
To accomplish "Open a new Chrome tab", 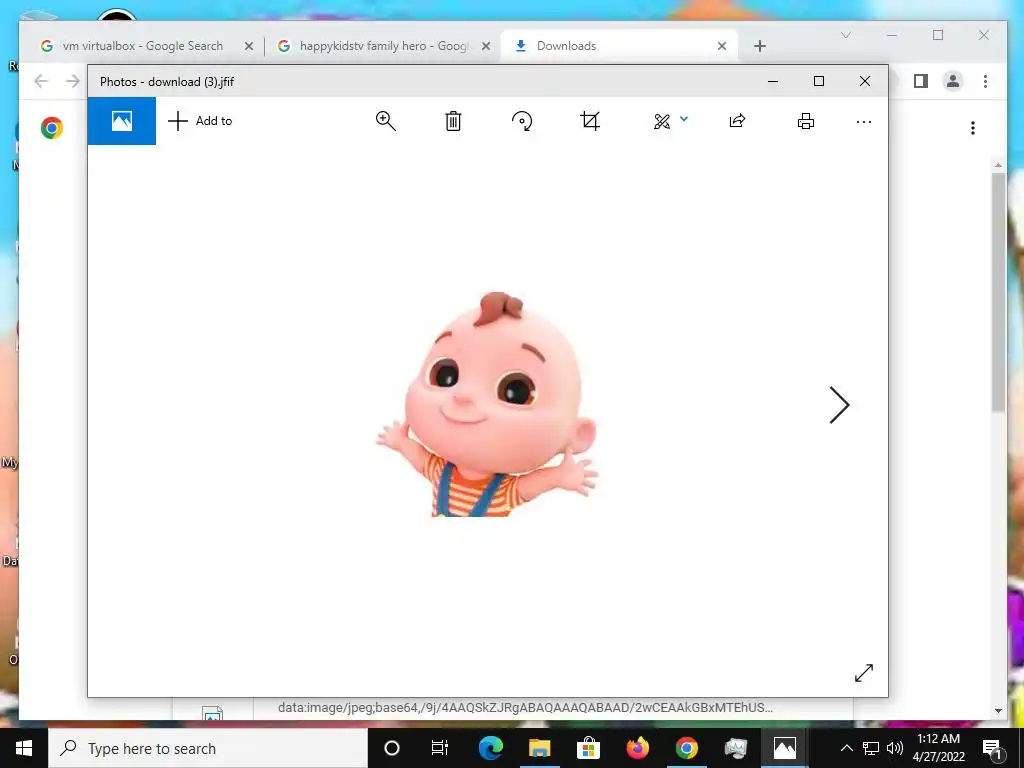I will point(760,46).
